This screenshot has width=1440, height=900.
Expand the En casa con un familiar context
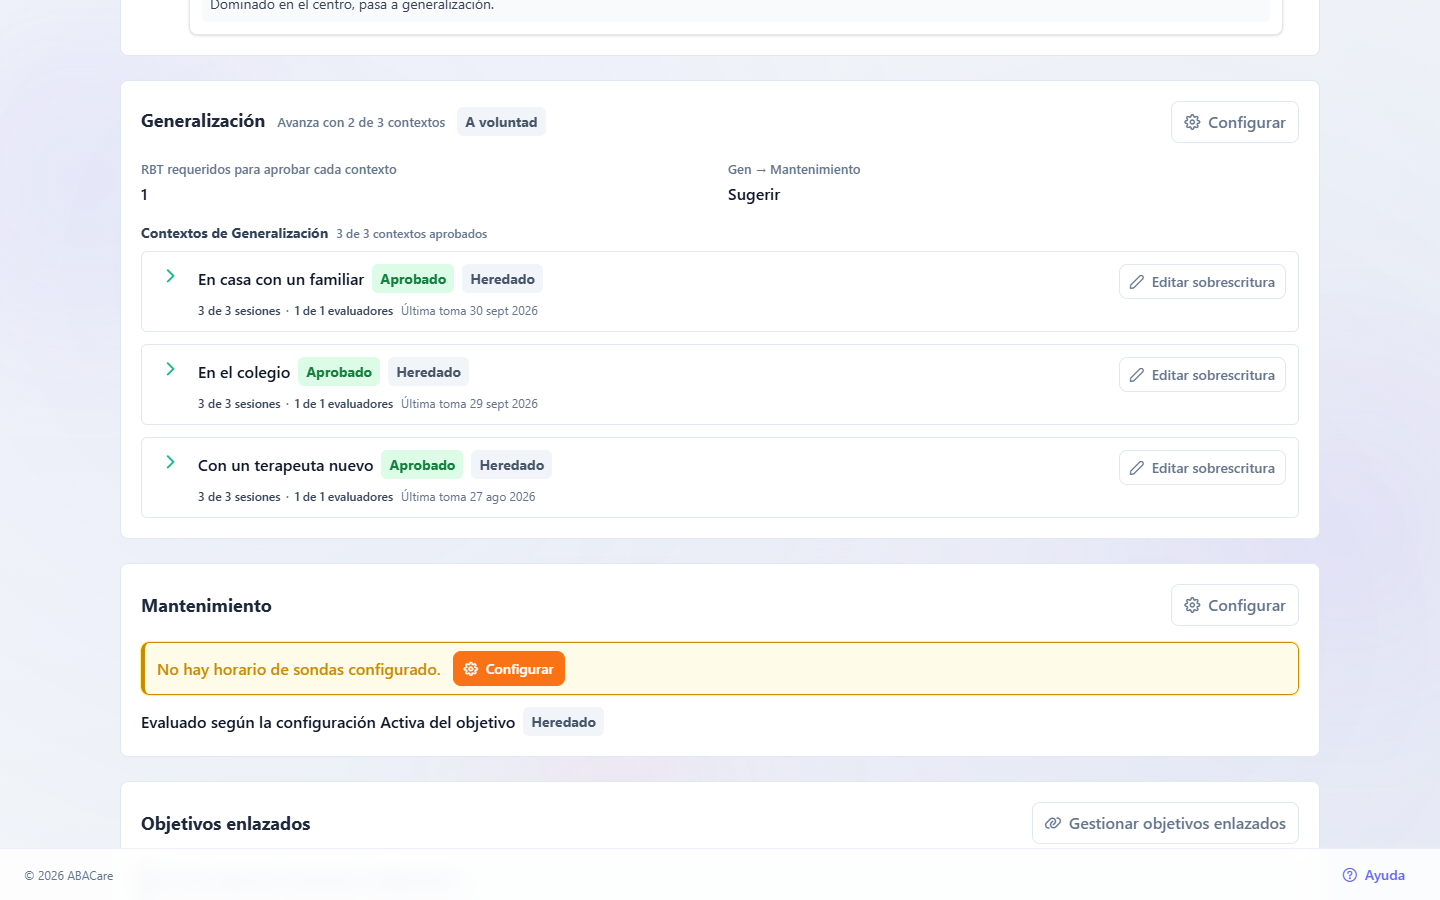click(x=170, y=276)
